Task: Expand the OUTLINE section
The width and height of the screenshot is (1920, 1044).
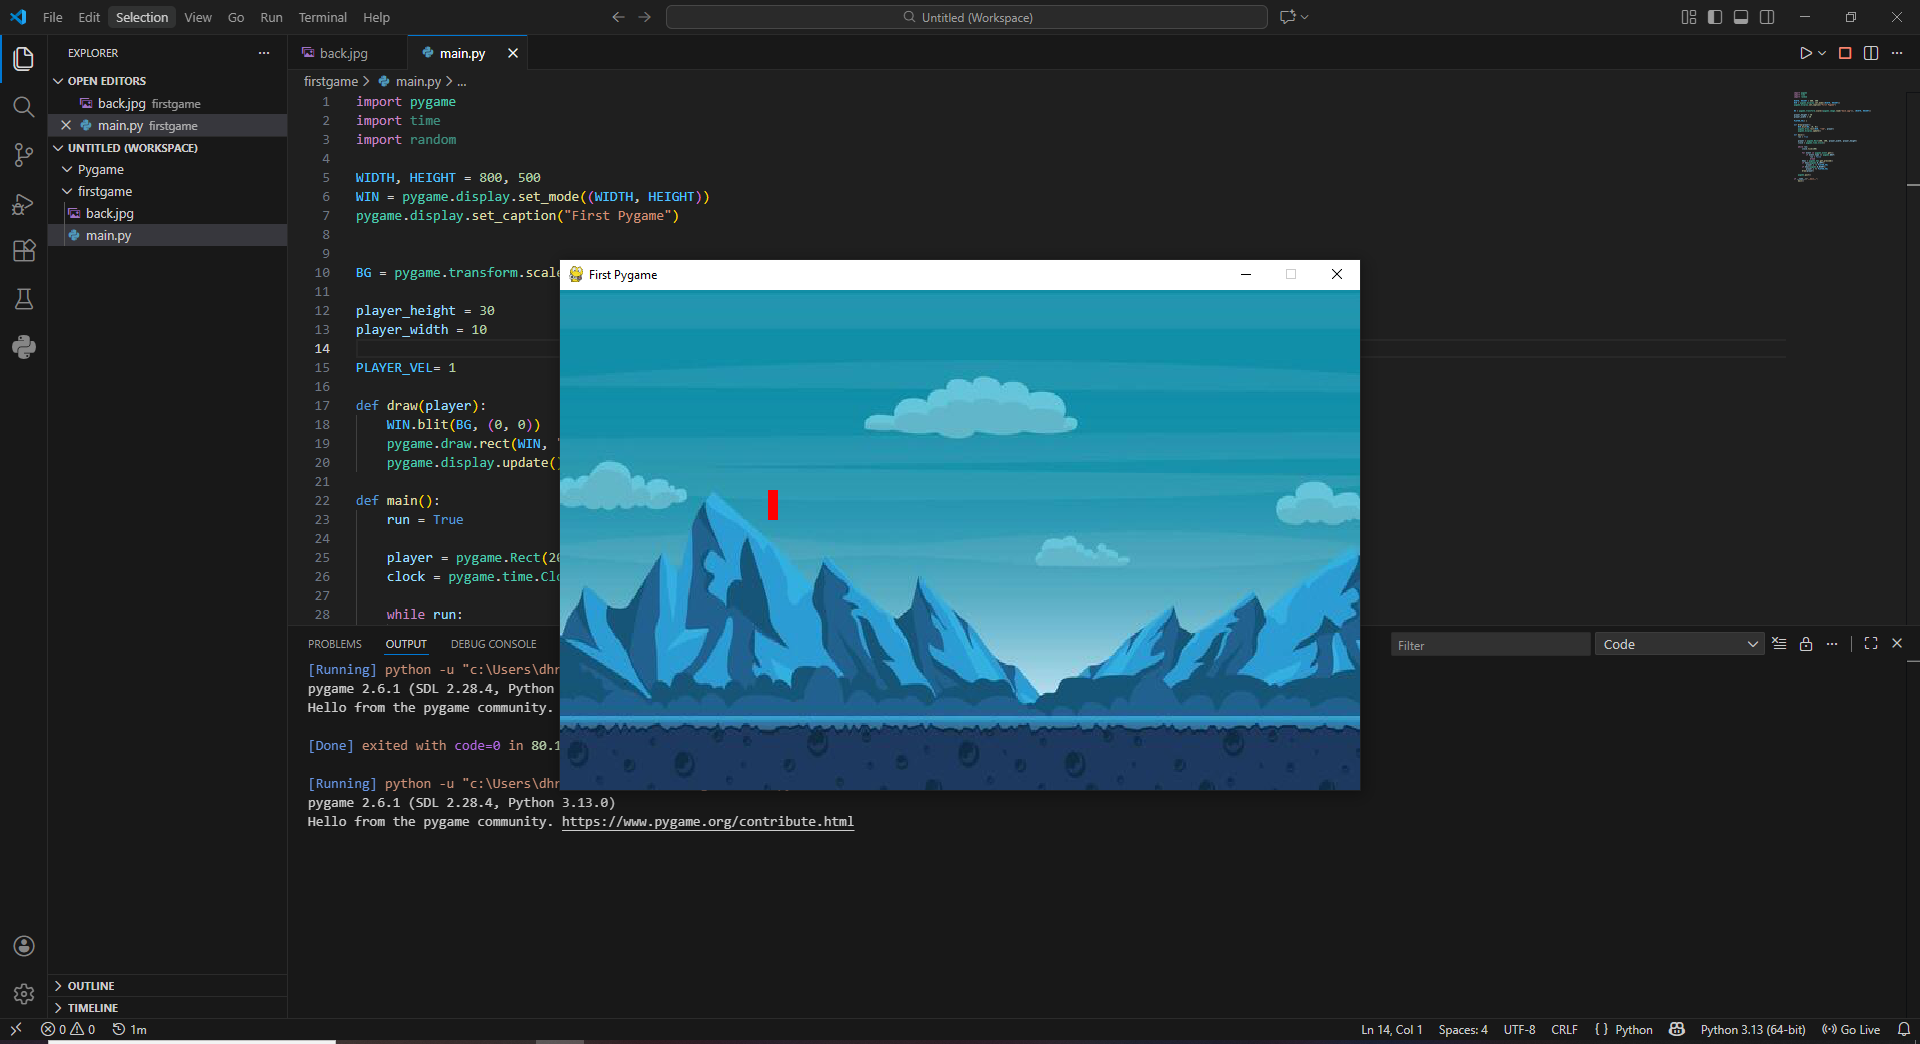Action: pos(91,986)
